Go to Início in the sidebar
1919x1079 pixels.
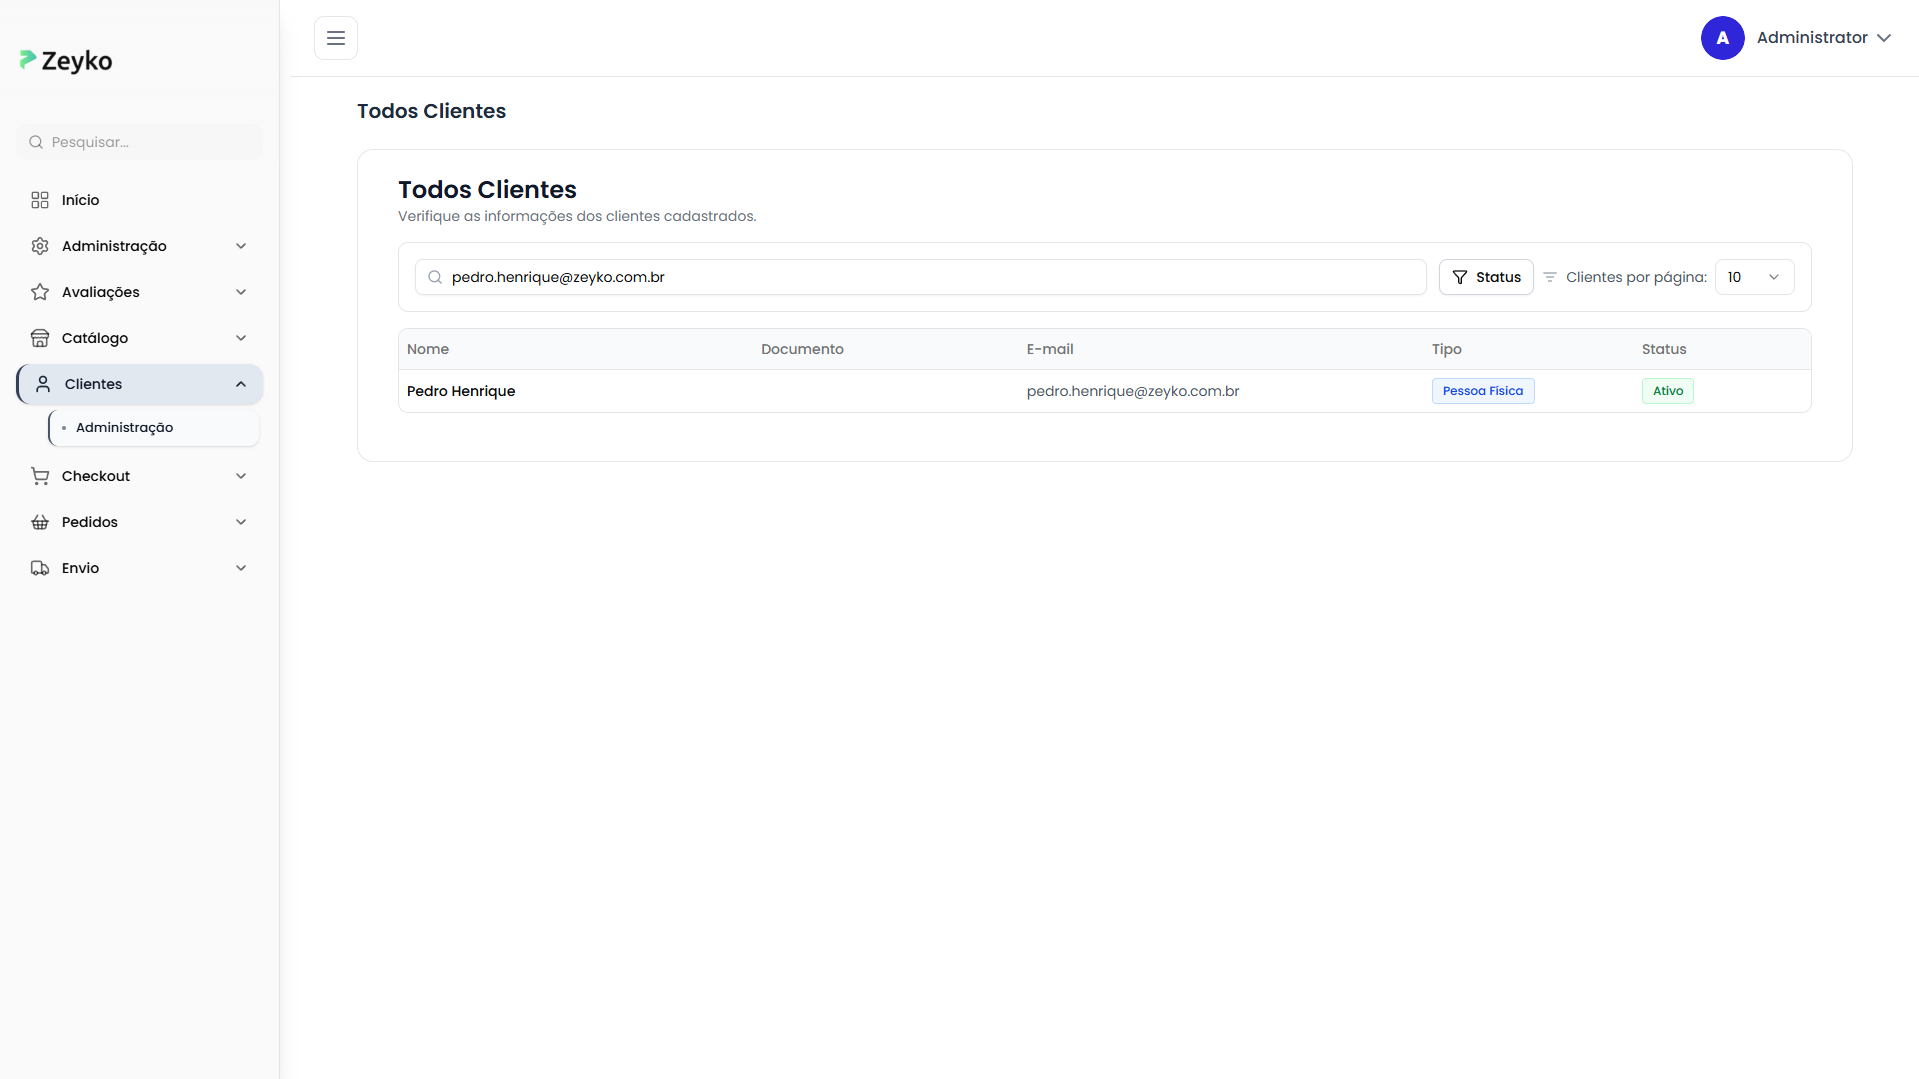click(81, 200)
